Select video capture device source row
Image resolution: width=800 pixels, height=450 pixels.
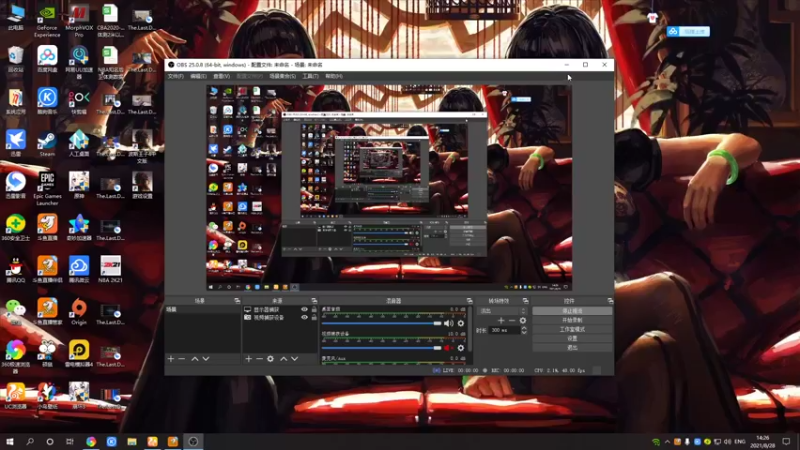(280, 317)
